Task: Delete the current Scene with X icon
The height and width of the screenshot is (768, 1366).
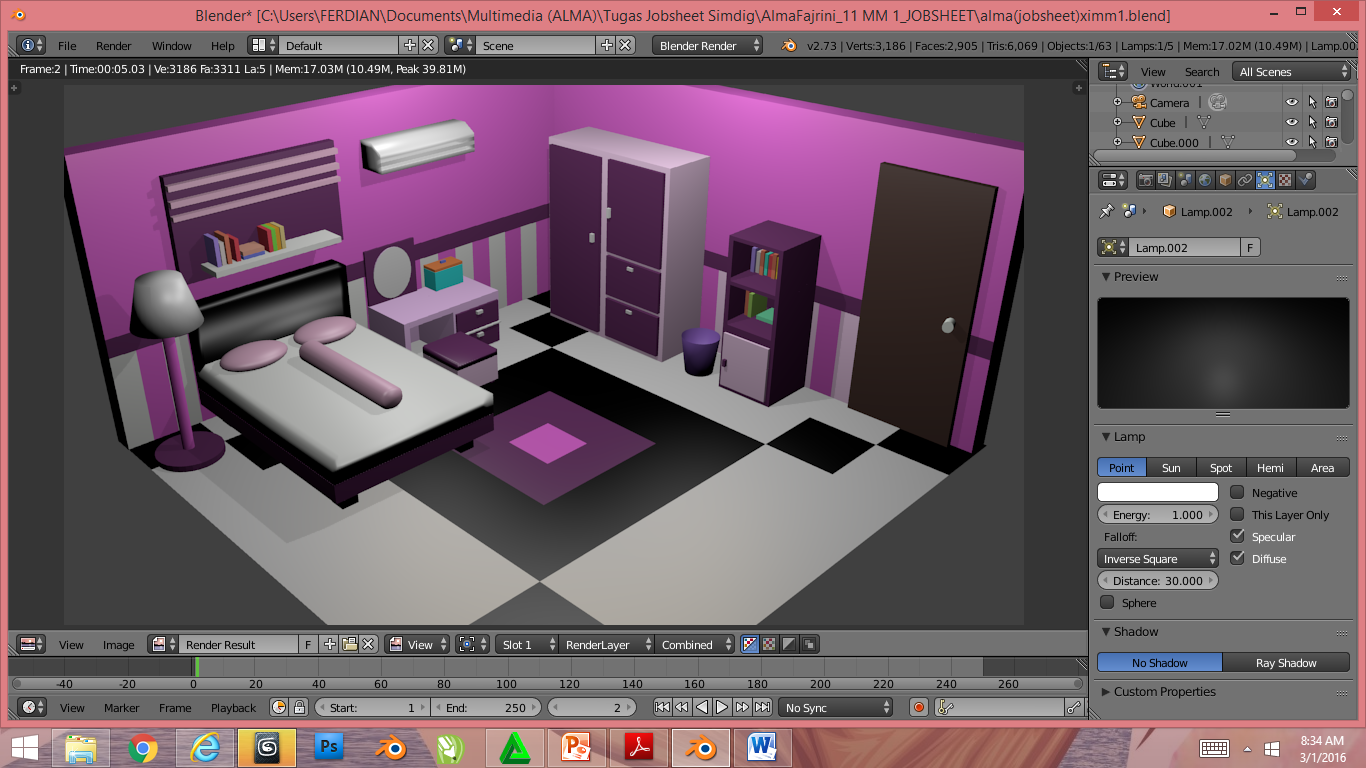Action: click(x=625, y=46)
